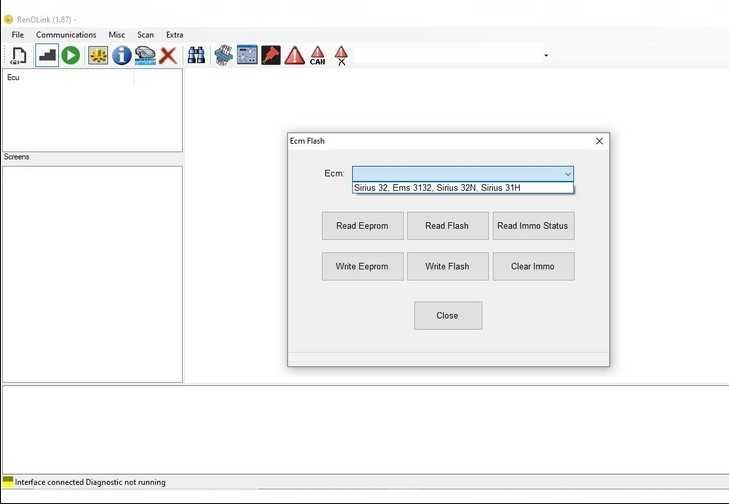The image size is (729, 504).
Task: Click the warning triangle with X icon
Action: click(x=341, y=56)
